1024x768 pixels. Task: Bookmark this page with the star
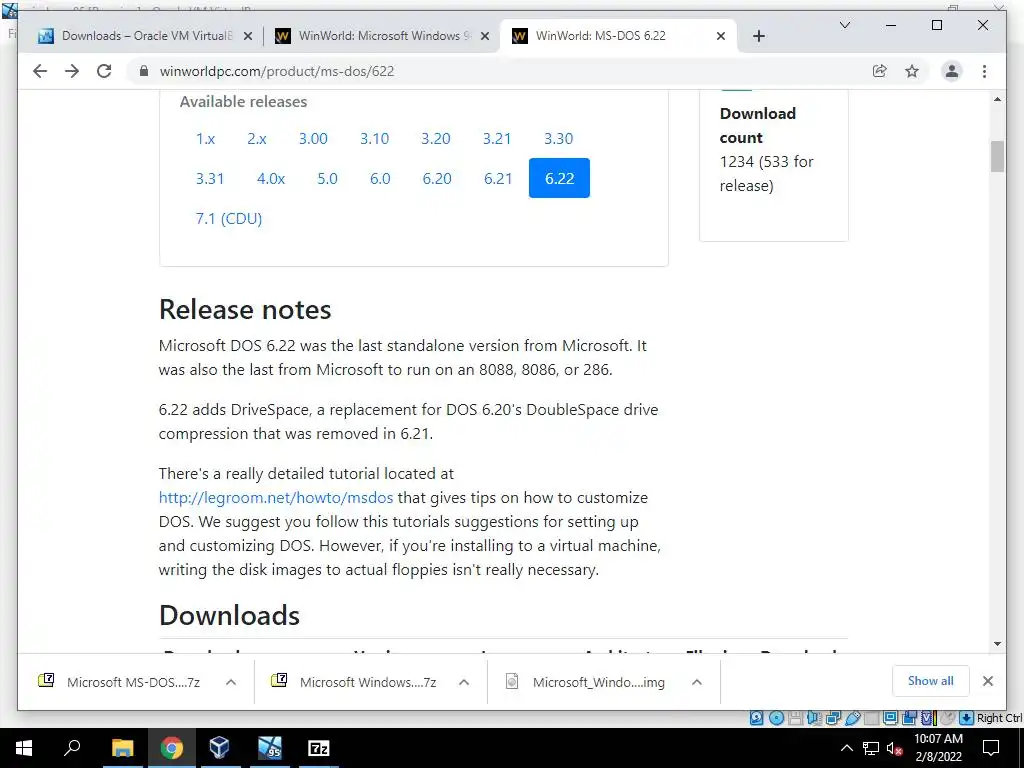[x=912, y=71]
